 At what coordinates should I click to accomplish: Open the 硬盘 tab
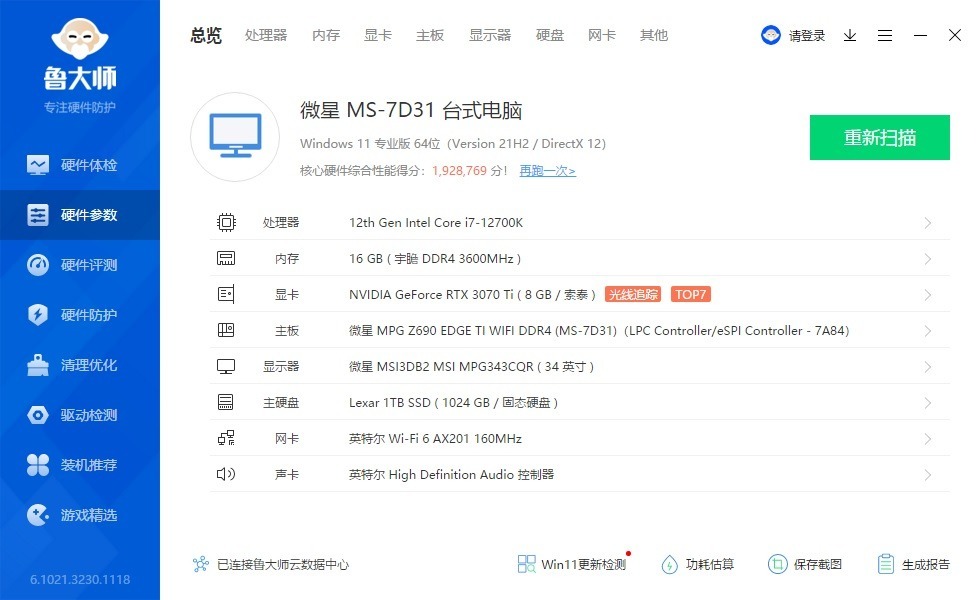click(549, 34)
